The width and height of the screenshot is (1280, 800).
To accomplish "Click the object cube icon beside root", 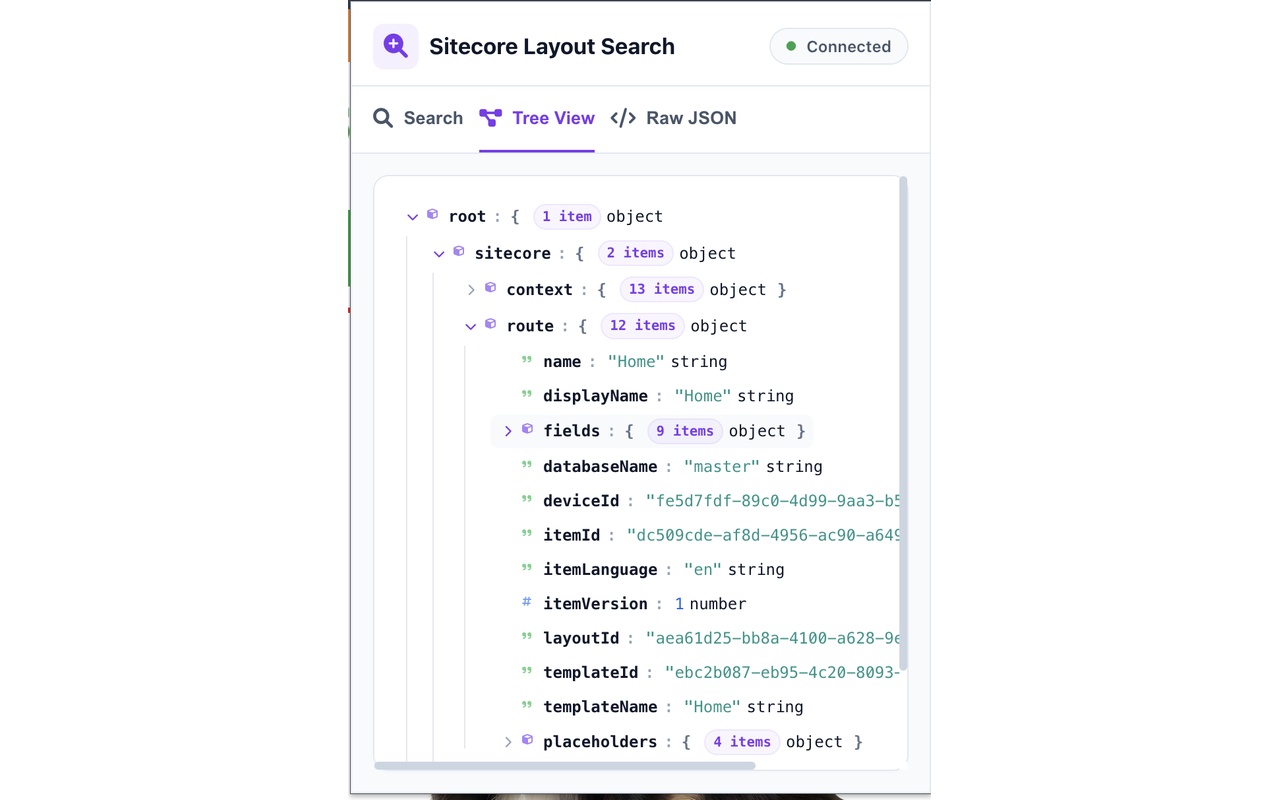I will coord(433,214).
